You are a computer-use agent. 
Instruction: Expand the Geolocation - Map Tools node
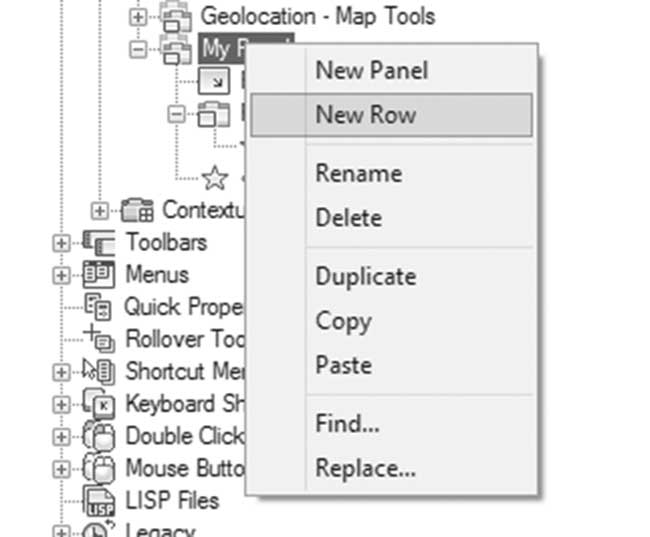tap(138, 17)
